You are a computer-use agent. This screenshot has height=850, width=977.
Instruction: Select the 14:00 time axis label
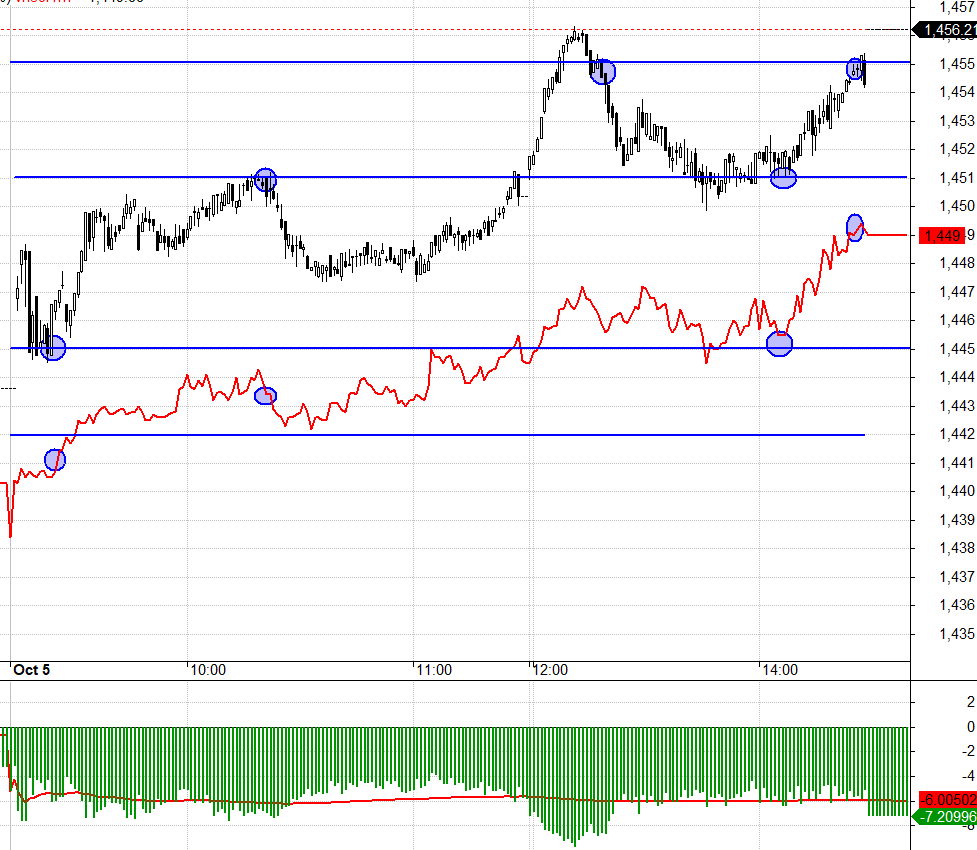coord(779,670)
